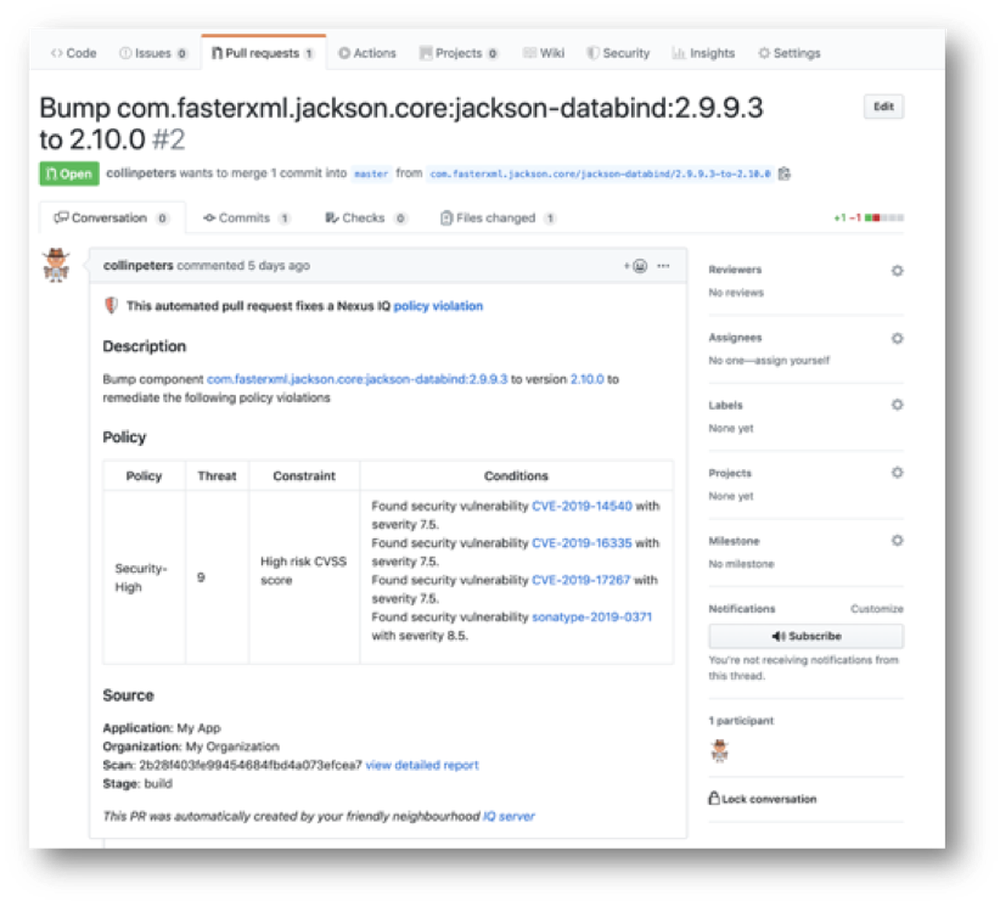This screenshot has width=1000, height=903.
Task: Click the diffstat color bar
Action: tap(884, 218)
